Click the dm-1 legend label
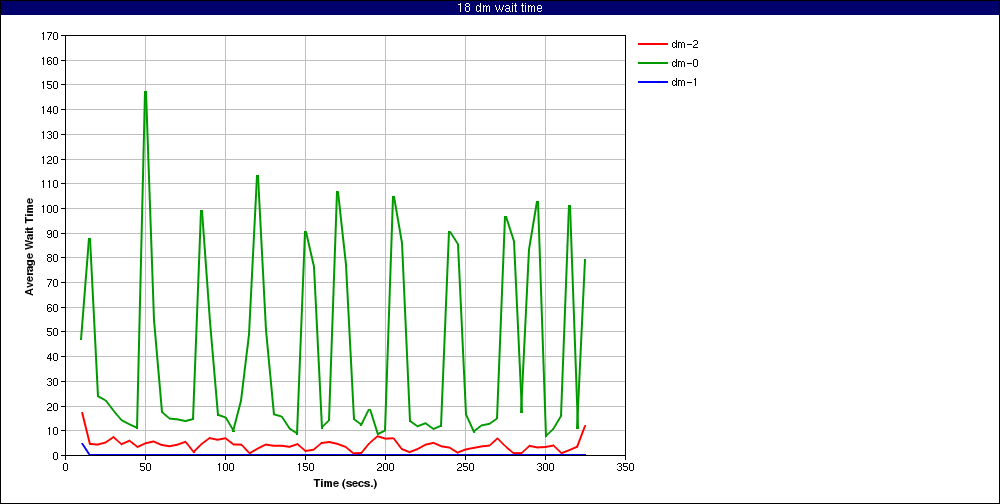The width and height of the screenshot is (1000, 504). tap(684, 82)
